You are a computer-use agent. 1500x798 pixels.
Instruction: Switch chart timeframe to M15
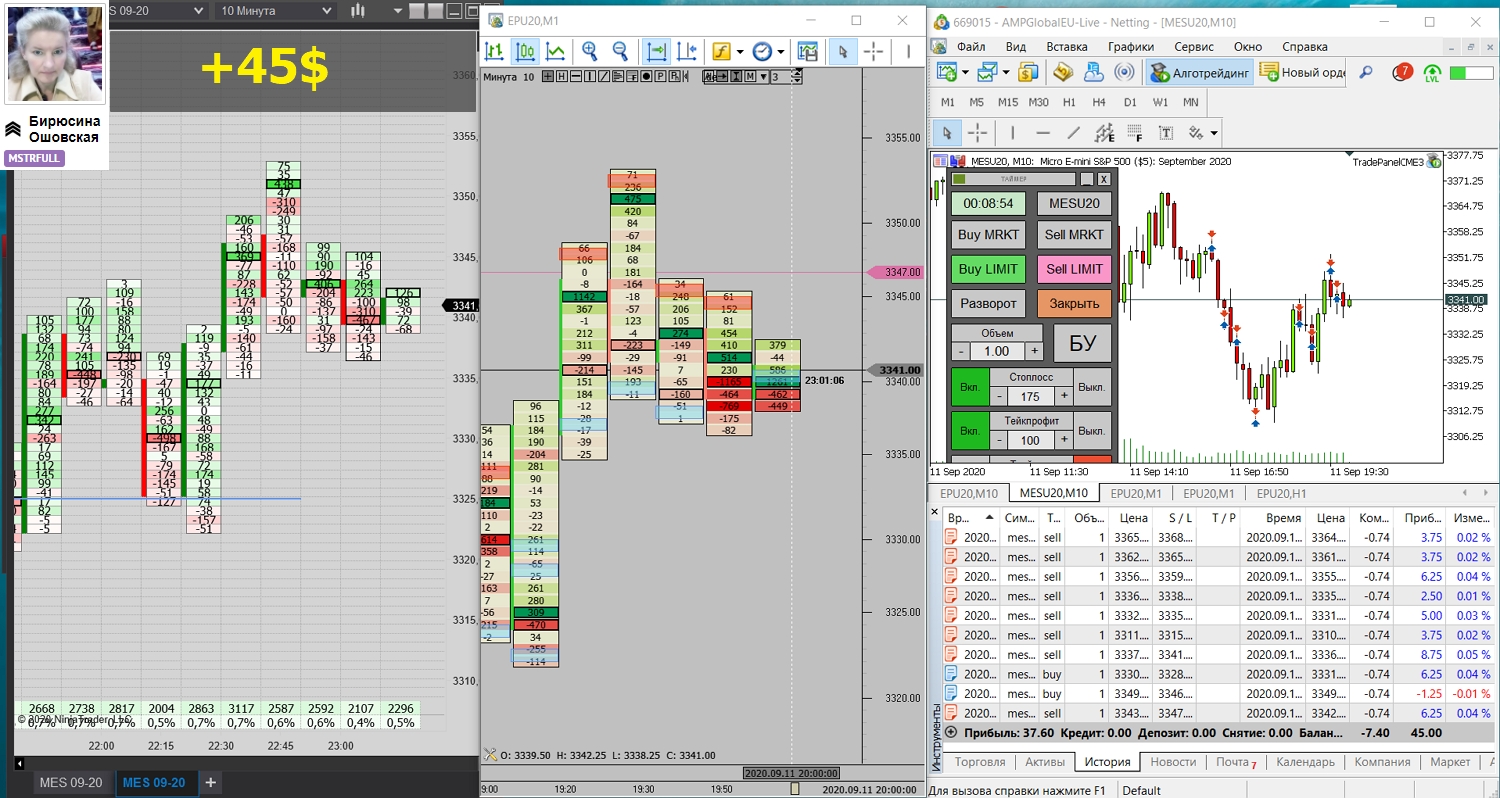click(x=1008, y=102)
